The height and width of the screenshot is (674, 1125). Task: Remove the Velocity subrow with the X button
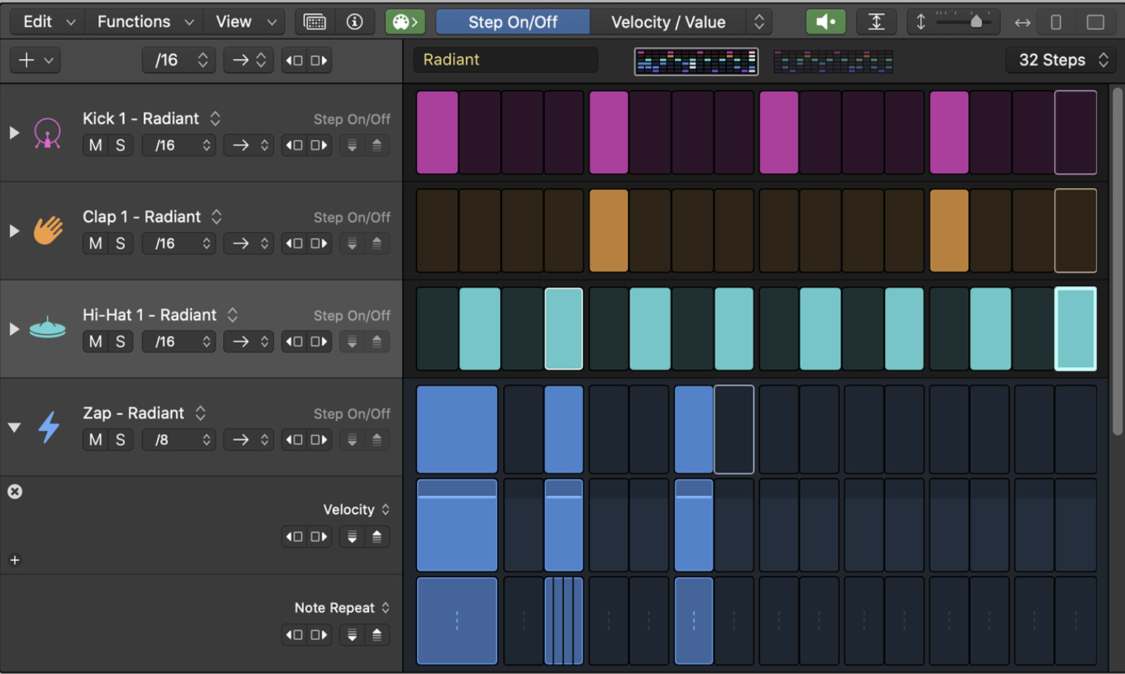tap(14, 490)
